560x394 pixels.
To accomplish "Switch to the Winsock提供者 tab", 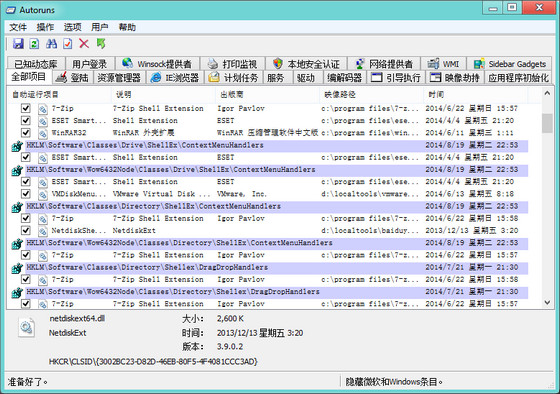I will tap(157, 64).
